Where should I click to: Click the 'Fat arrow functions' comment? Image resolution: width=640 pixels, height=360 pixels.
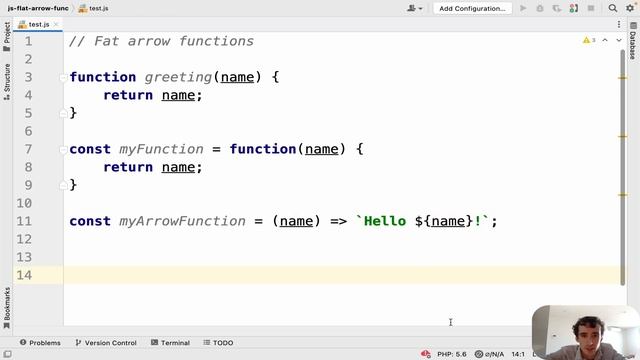click(x=161, y=41)
